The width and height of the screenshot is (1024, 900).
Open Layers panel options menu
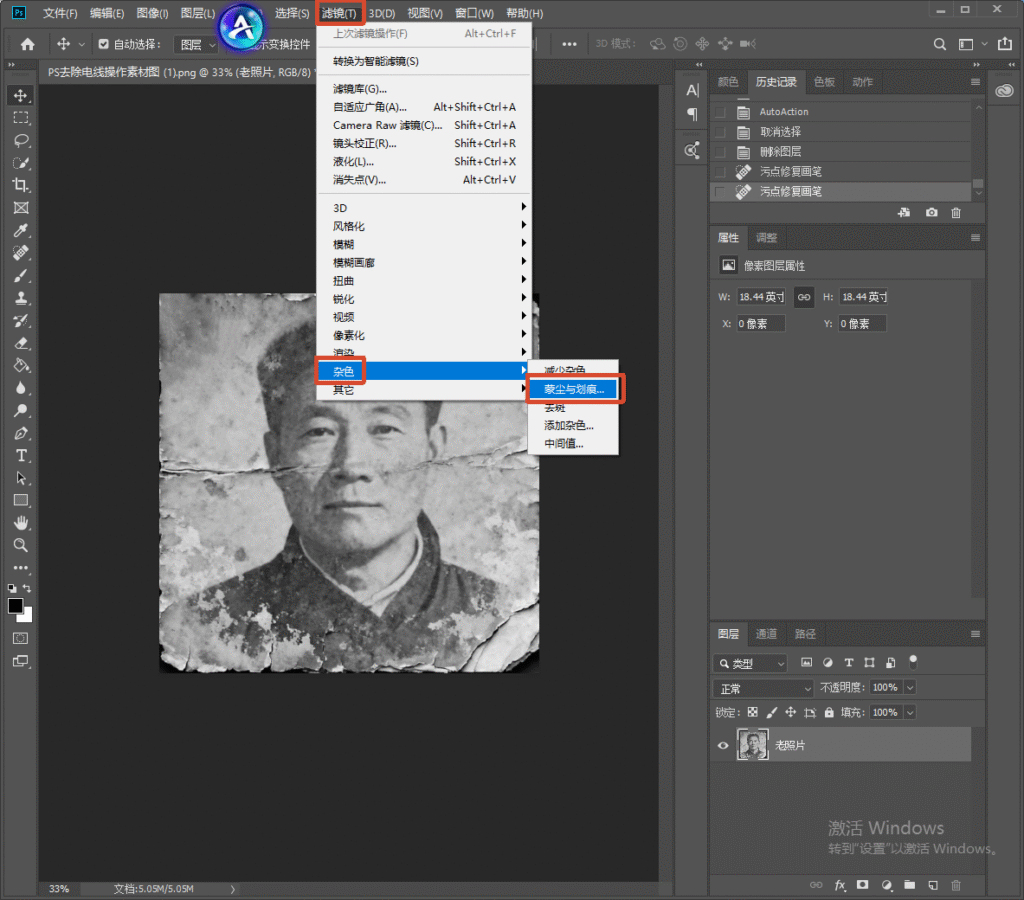pyautogui.click(x=975, y=634)
